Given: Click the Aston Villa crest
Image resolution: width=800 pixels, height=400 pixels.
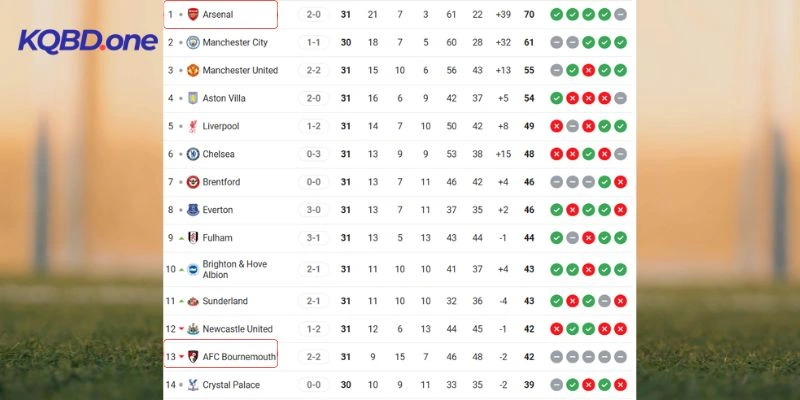Looking at the screenshot, I should pyautogui.click(x=193, y=98).
